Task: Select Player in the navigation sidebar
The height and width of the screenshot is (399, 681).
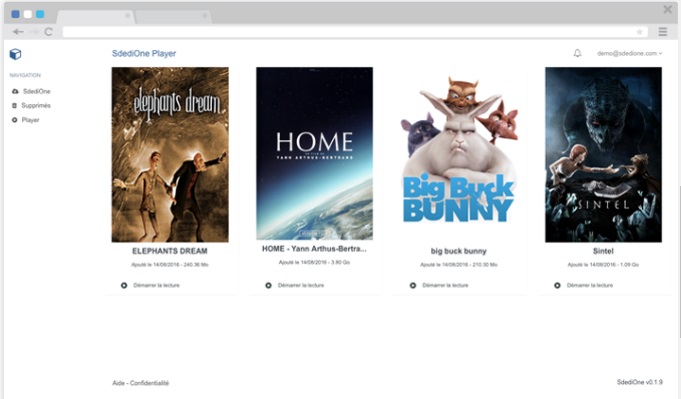Action: point(30,120)
